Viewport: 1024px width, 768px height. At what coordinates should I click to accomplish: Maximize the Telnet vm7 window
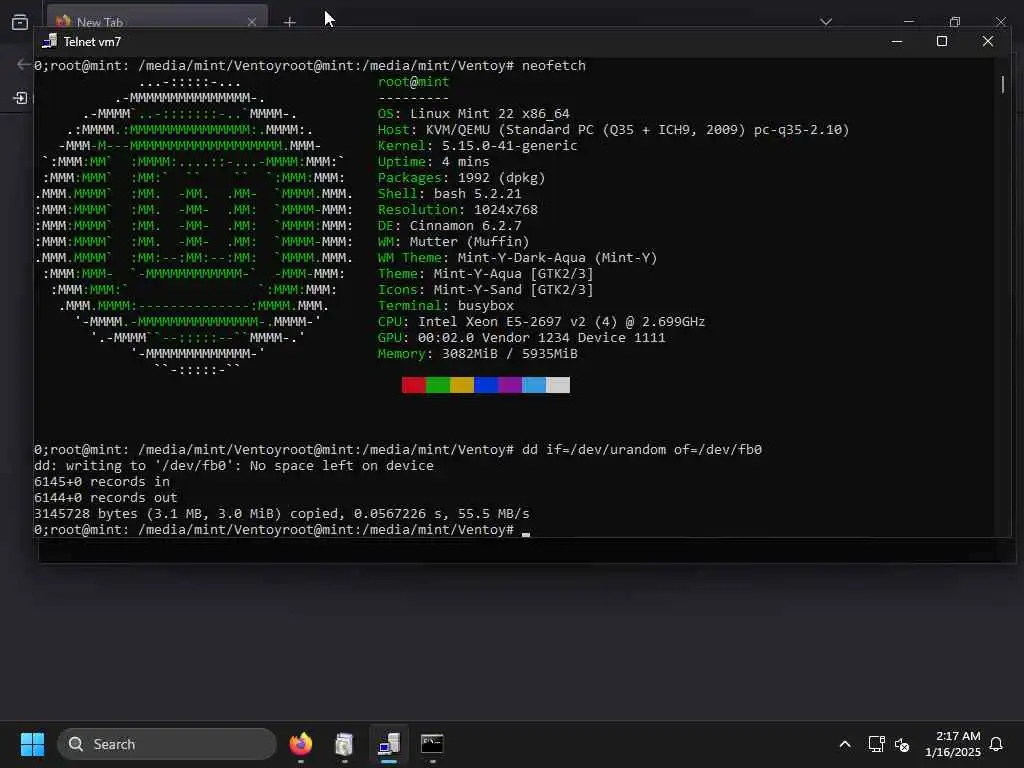[942, 41]
